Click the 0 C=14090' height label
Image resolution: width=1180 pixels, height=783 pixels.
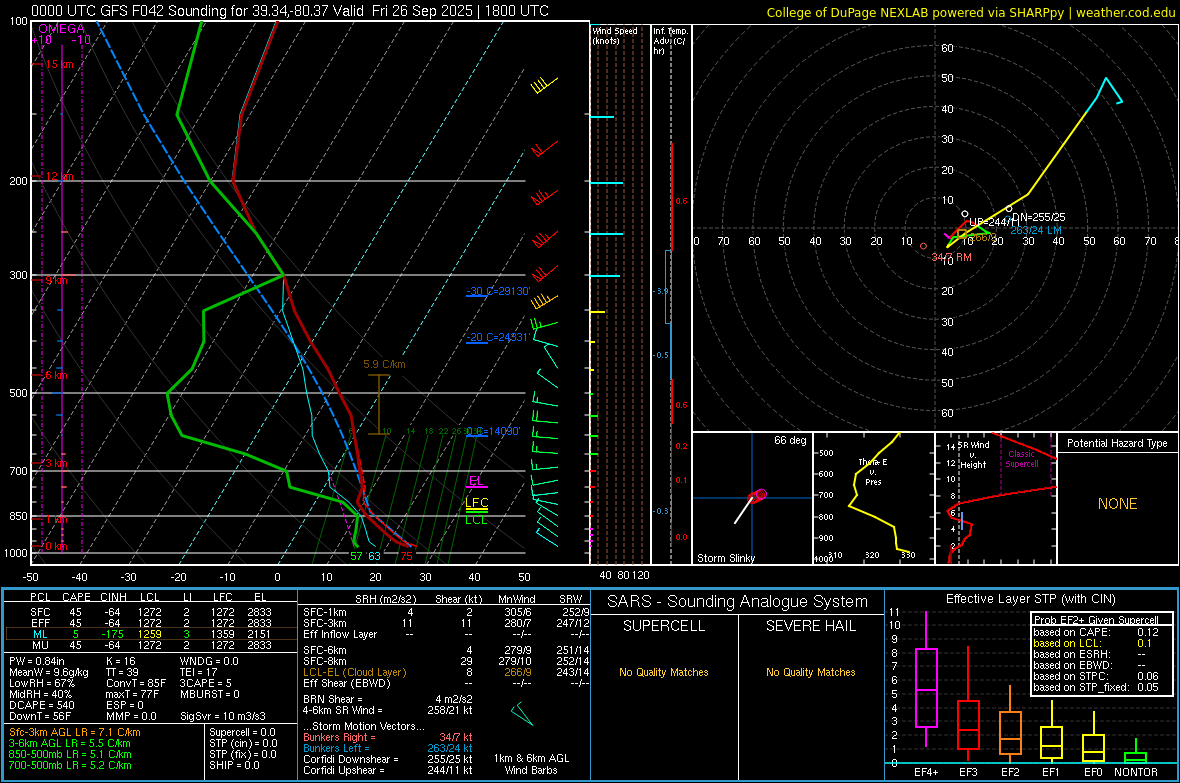pyautogui.click(x=494, y=431)
